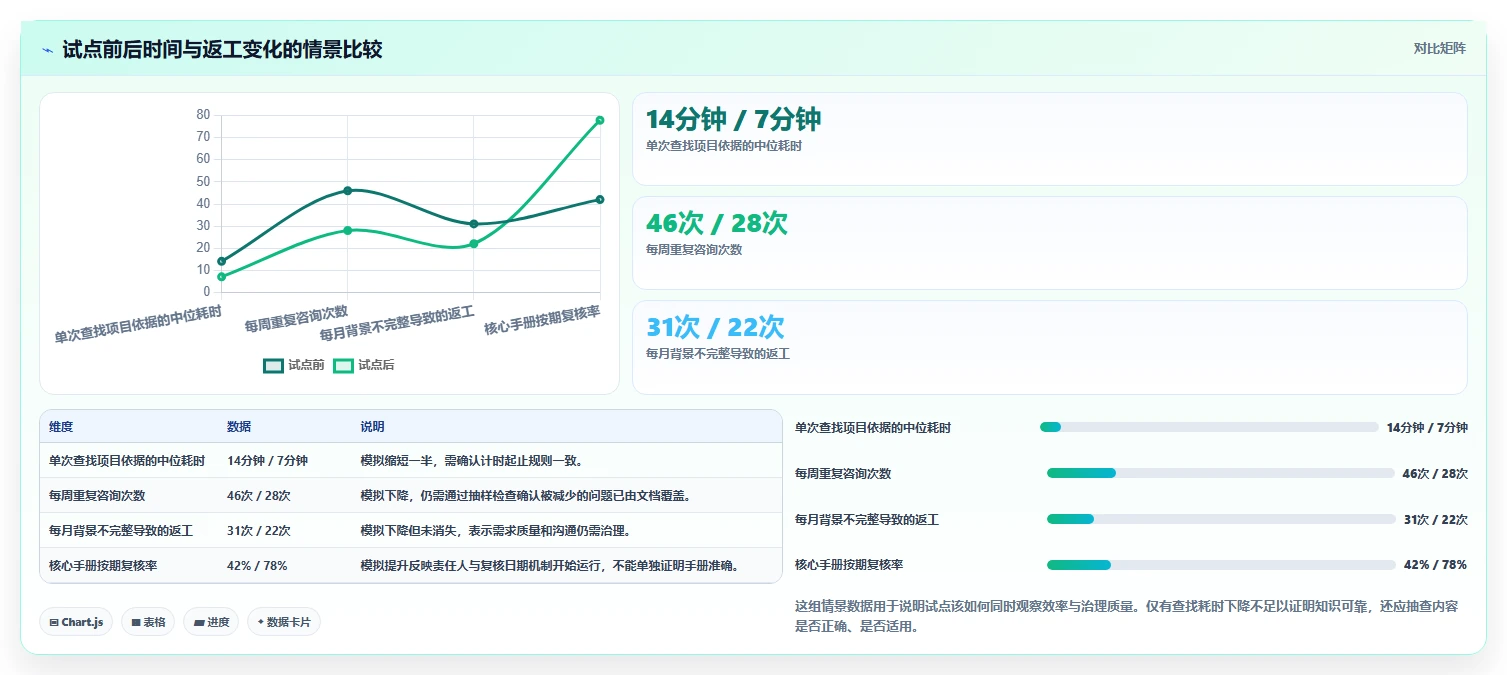
Task: Click the 试点后 data point at 78
Action: click(600, 120)
